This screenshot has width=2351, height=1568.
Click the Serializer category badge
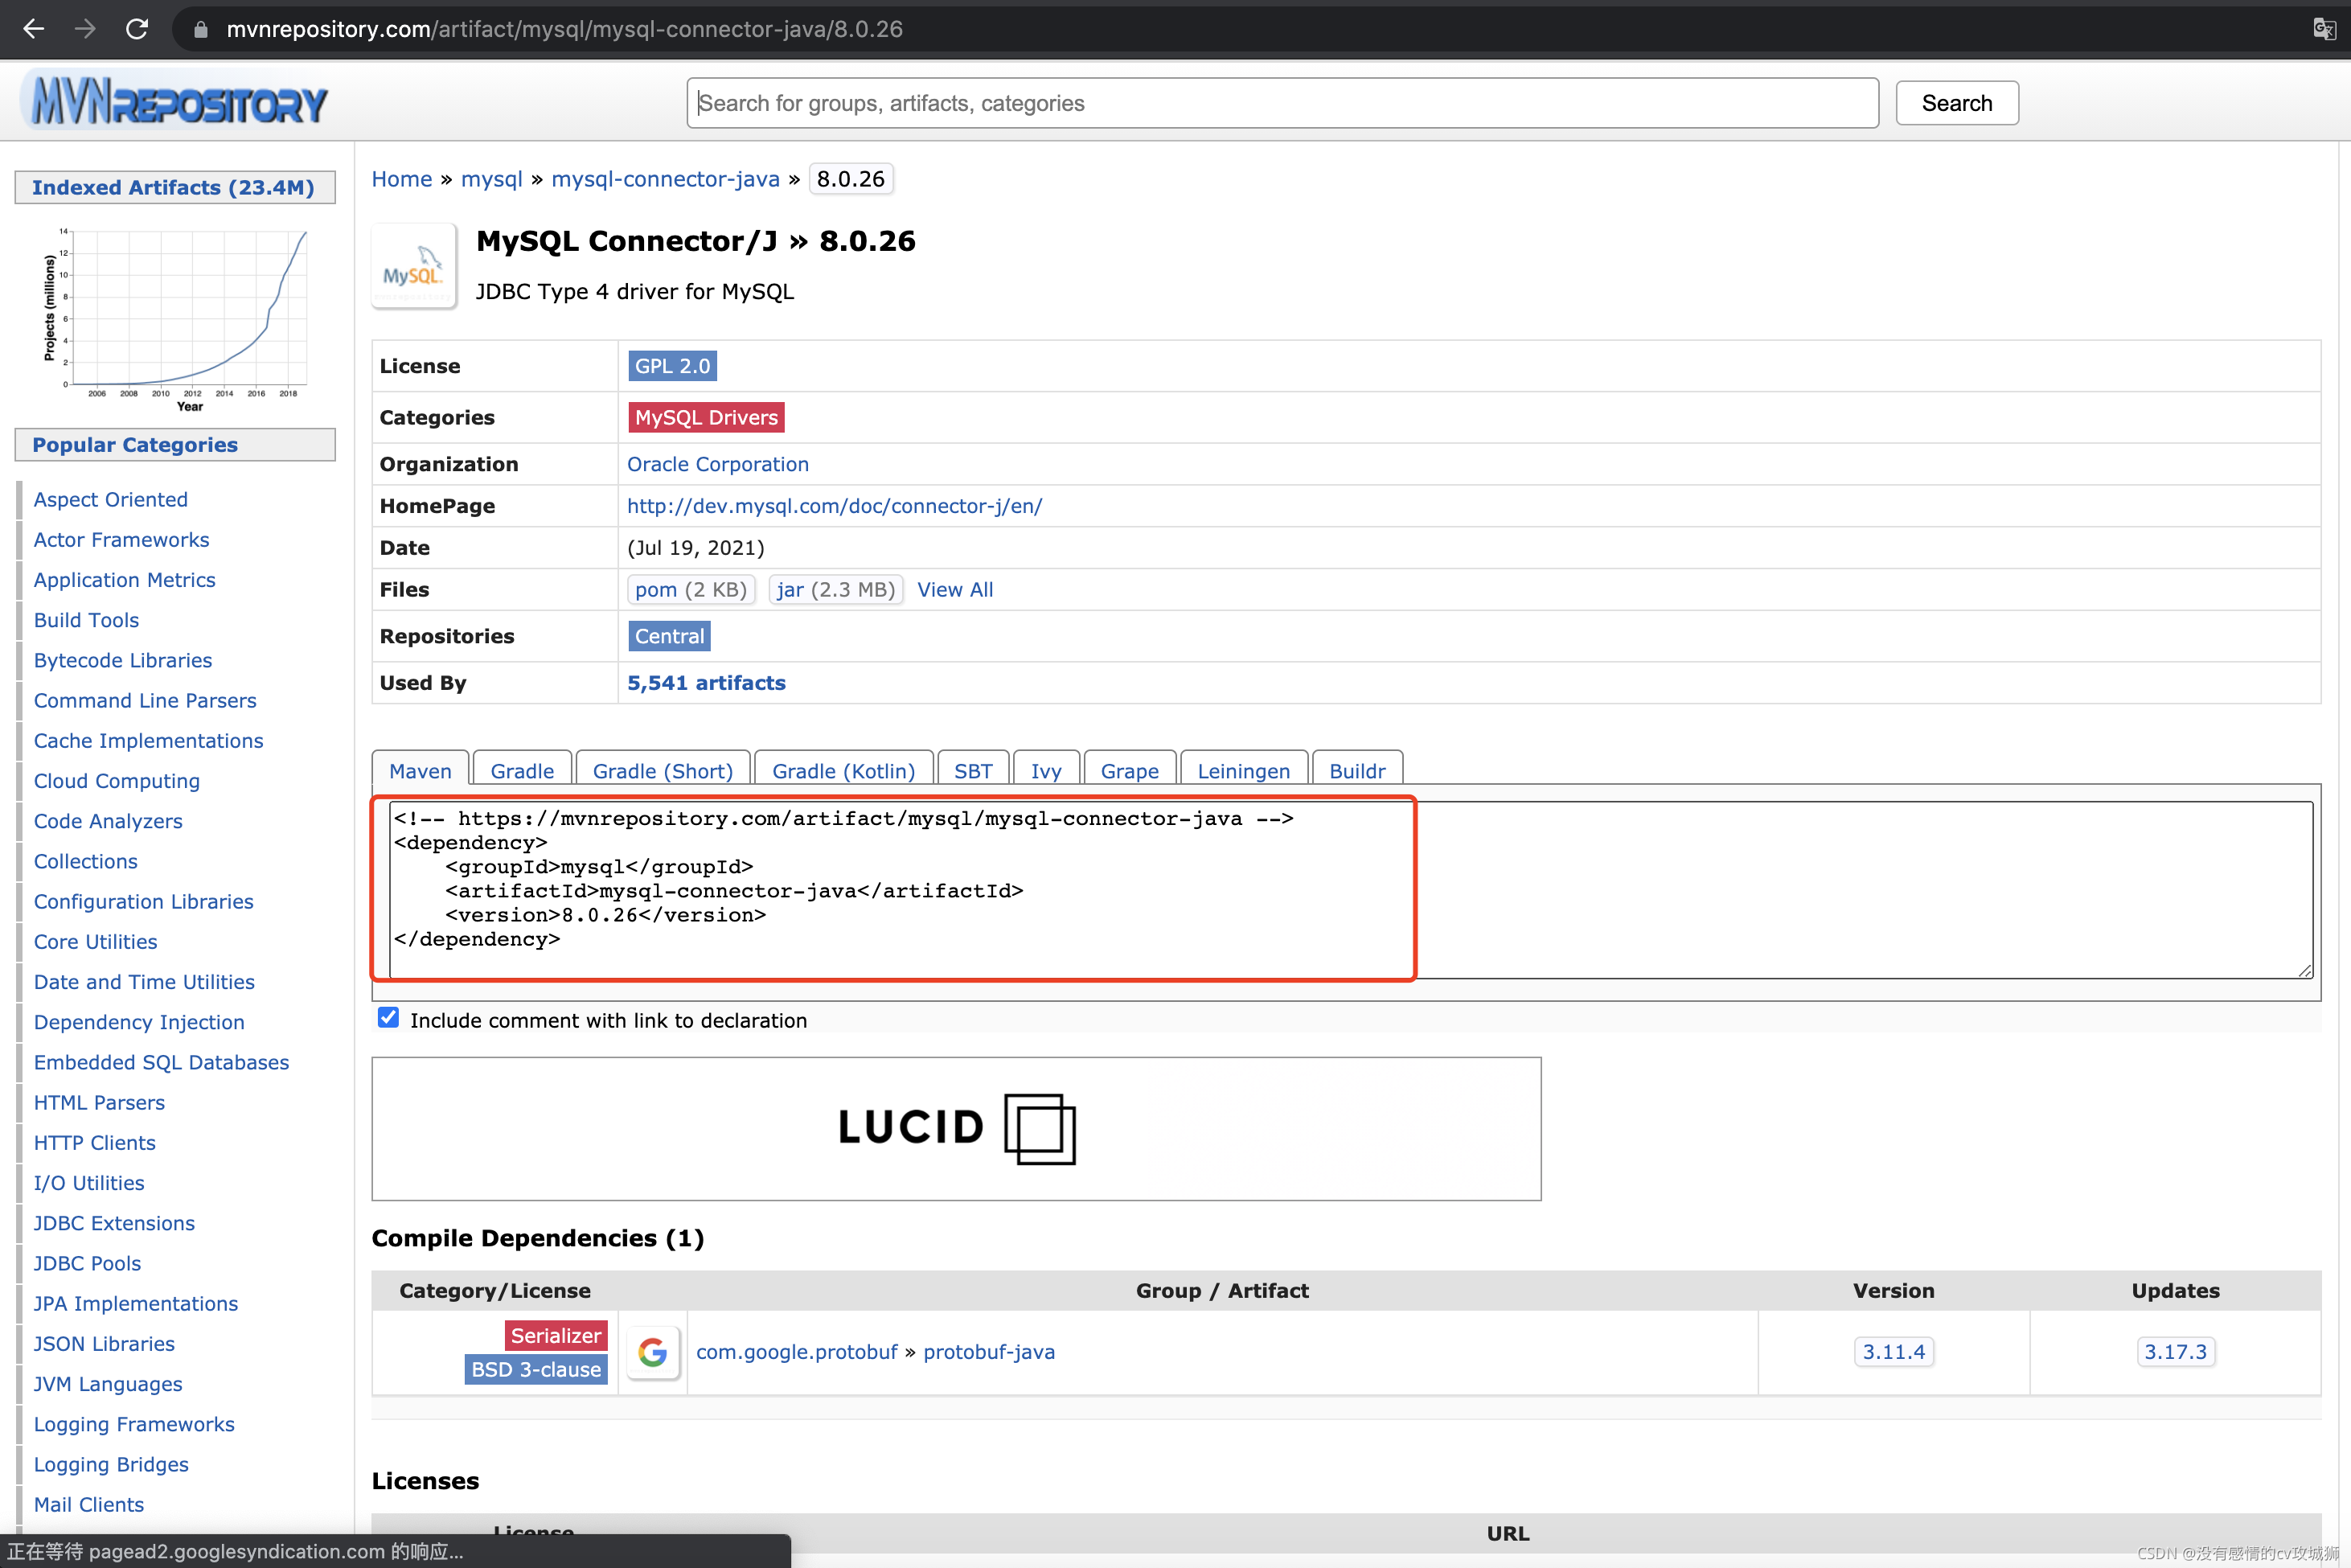(x=556, y=1336)
